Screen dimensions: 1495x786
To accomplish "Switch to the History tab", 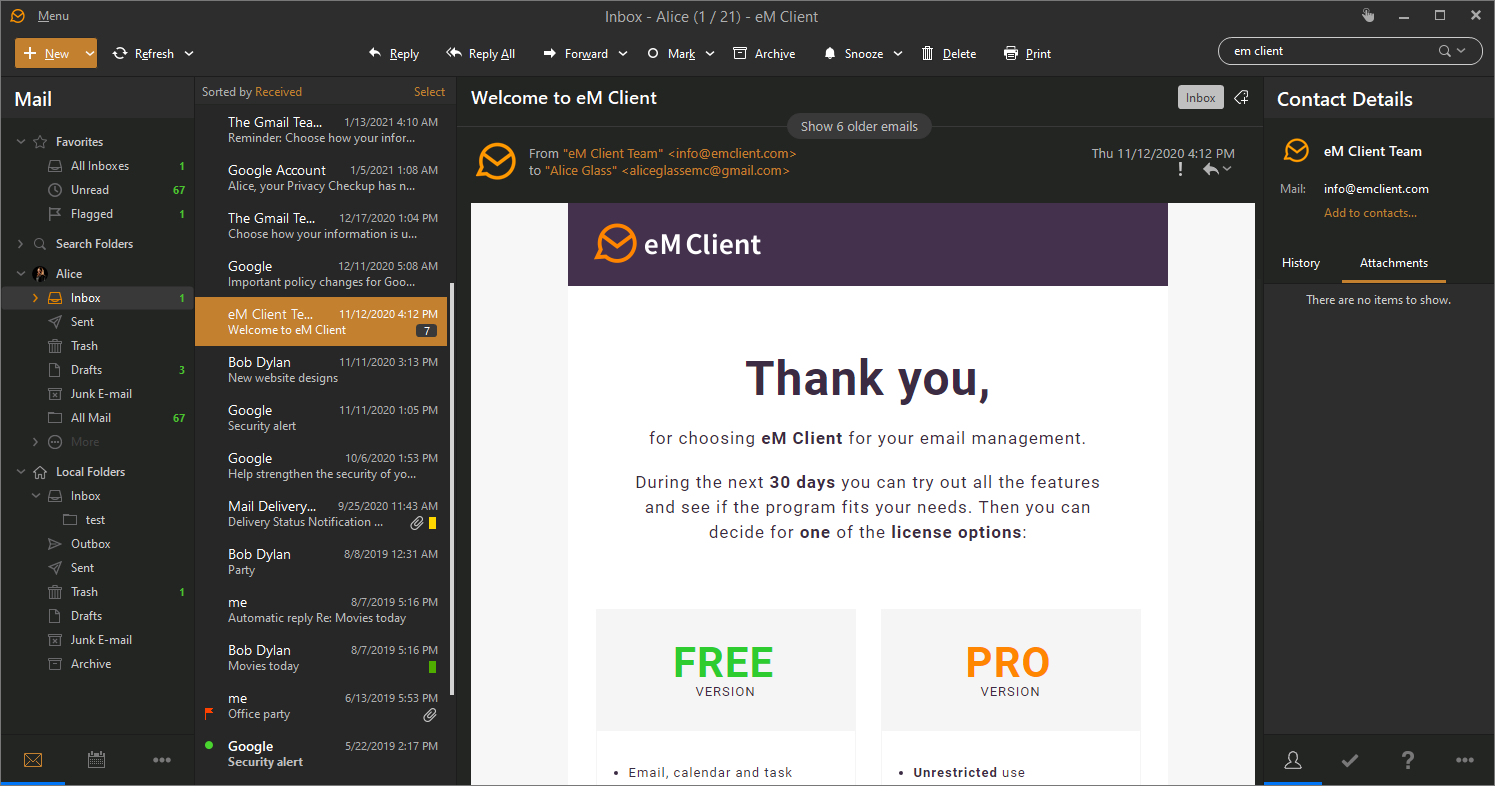I will pyautogui.click(x=1300, y=263).
